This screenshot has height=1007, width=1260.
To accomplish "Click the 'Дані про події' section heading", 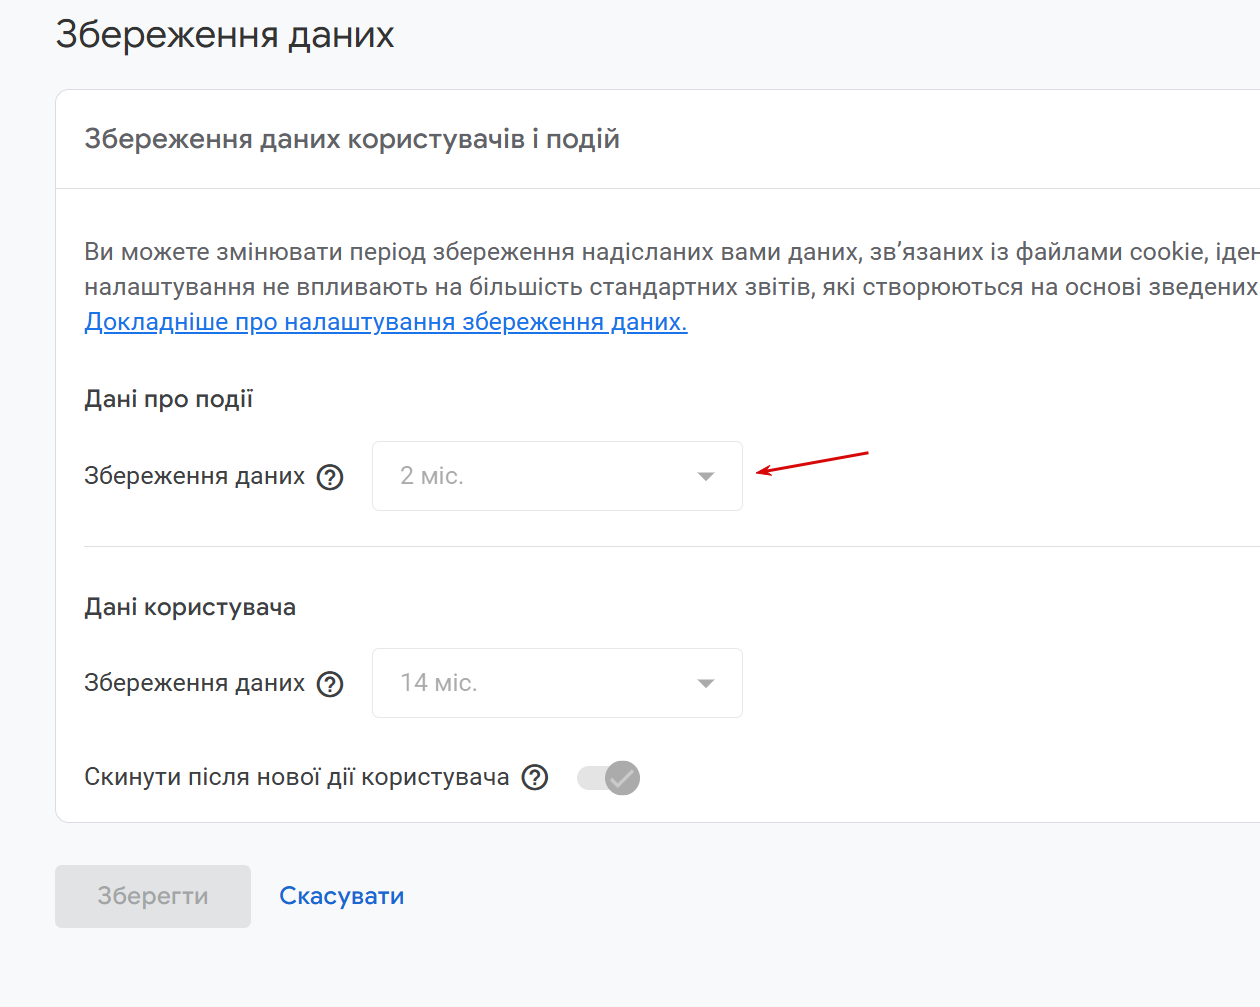I will pos(169,399).
